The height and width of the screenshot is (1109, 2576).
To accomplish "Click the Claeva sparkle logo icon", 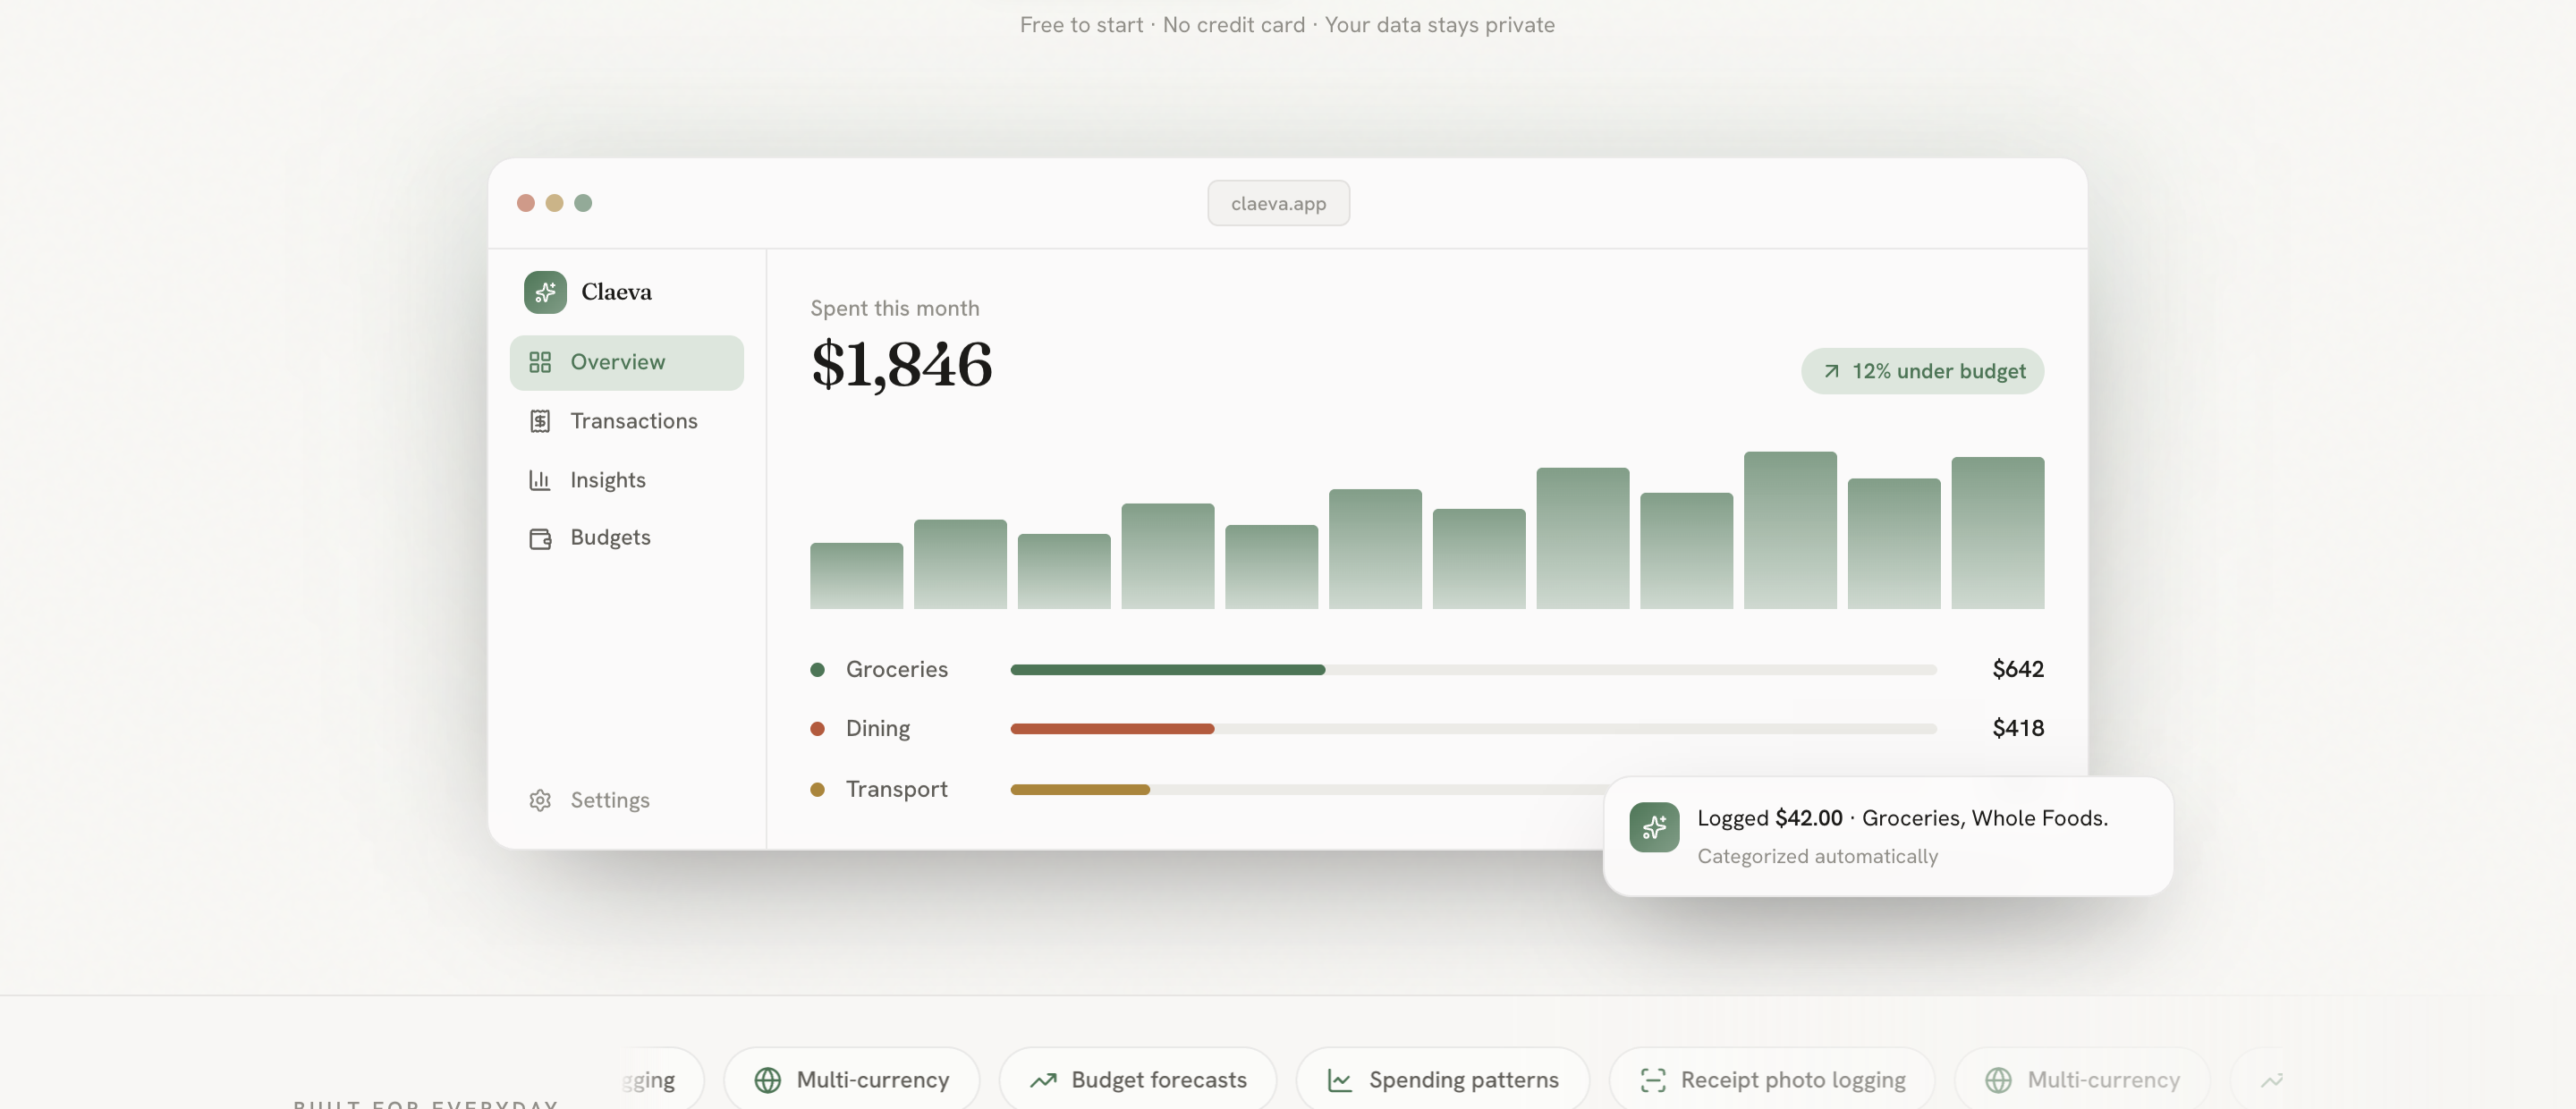I will coord(545,292).
